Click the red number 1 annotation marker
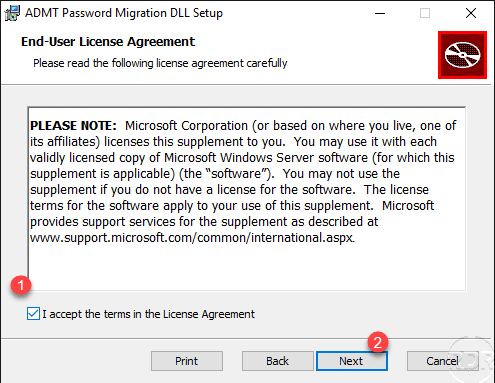Image resolution: width=495 pixels, height=383 pixels. (21, 285)
